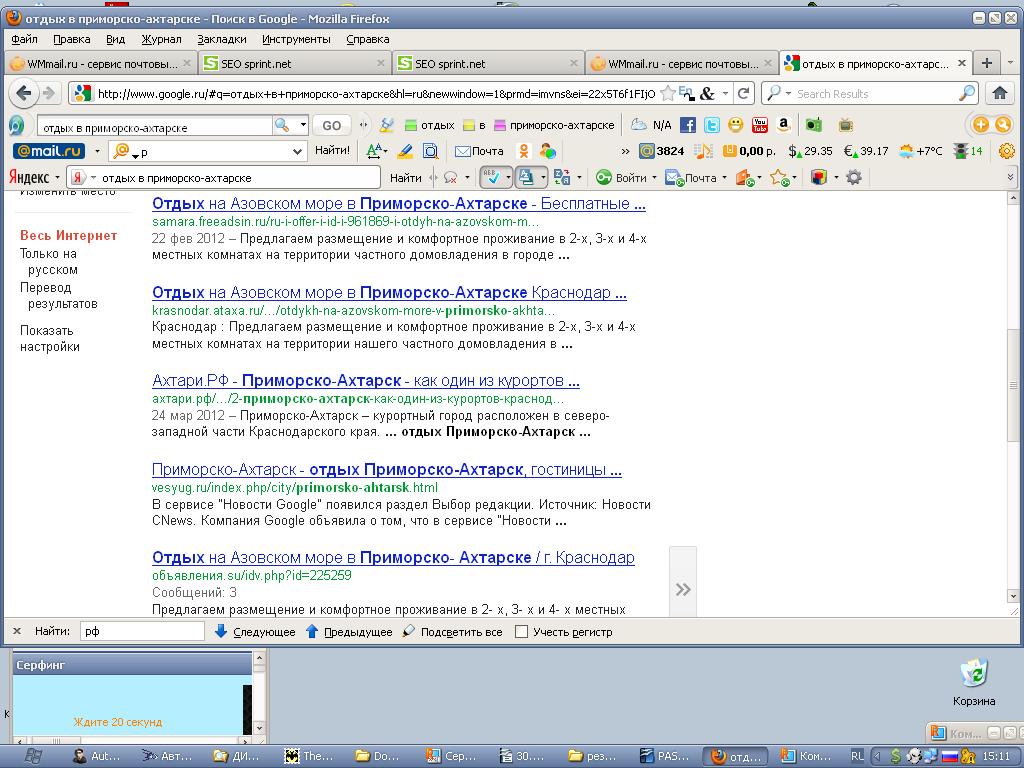Click the Найти! button in Mail.ru toolbar
The image size is (1024, 768).
point(332,151)
